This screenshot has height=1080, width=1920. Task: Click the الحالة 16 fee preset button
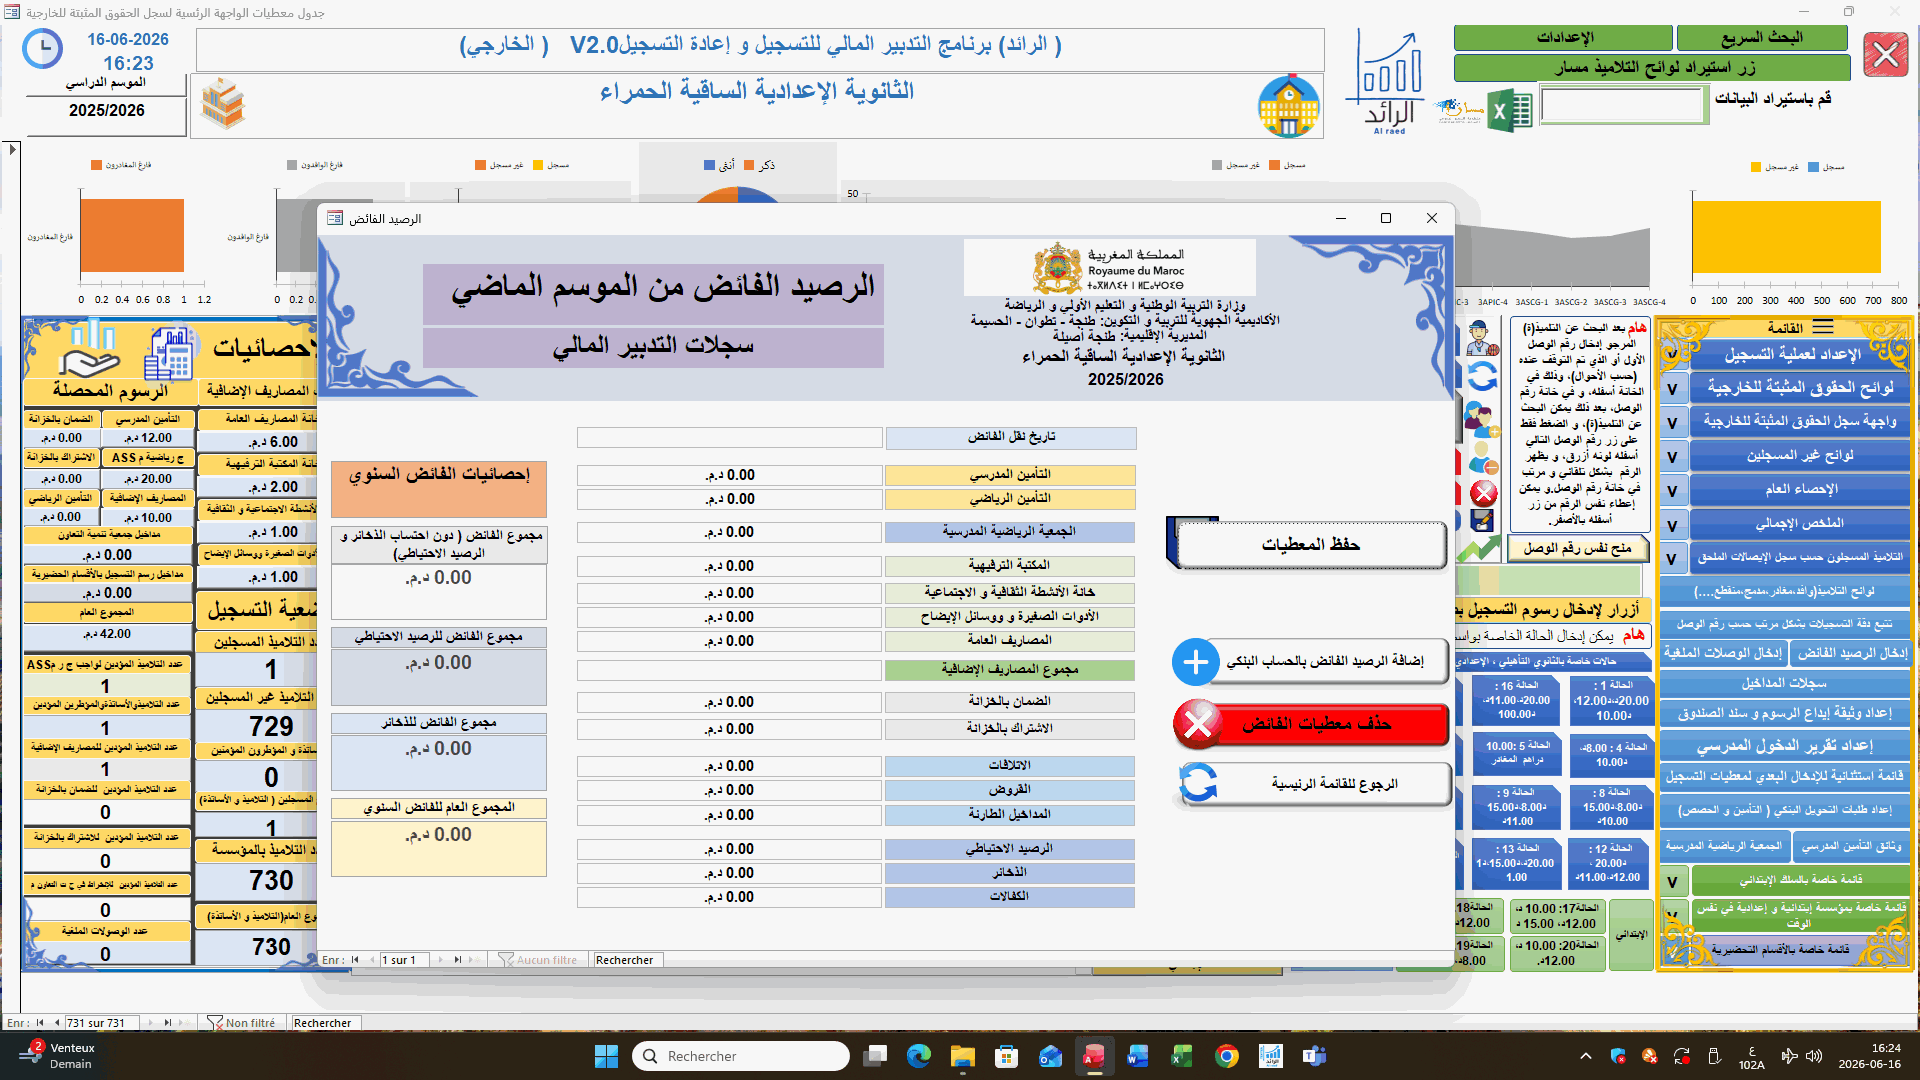pyautogui.click(x=1517, y=700)
